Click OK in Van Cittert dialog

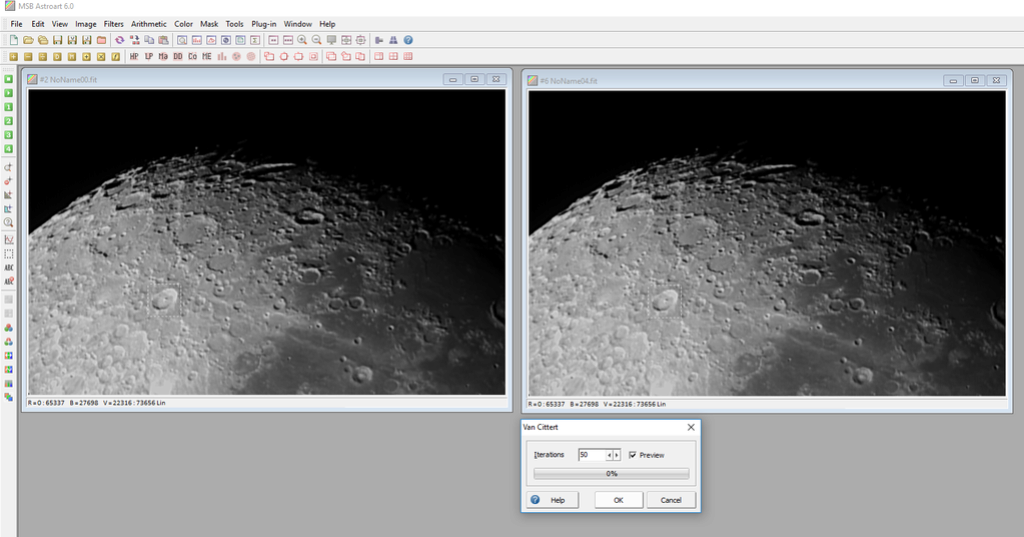coord(618,500)
